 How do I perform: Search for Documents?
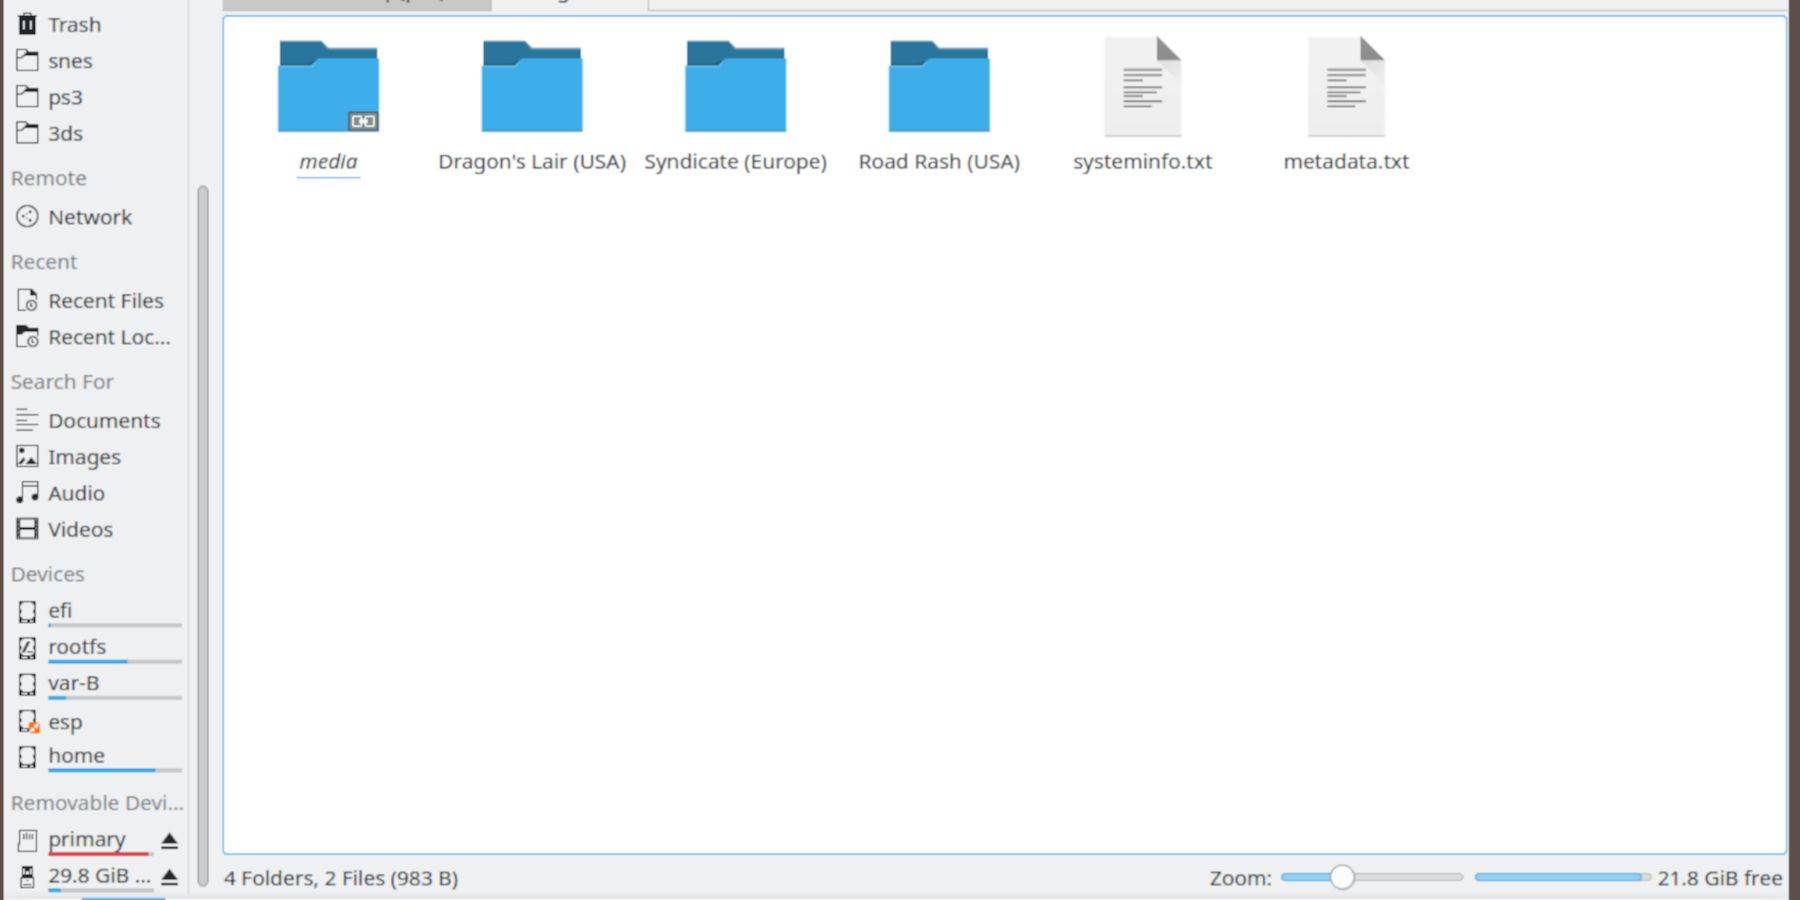tap(103, 421)
